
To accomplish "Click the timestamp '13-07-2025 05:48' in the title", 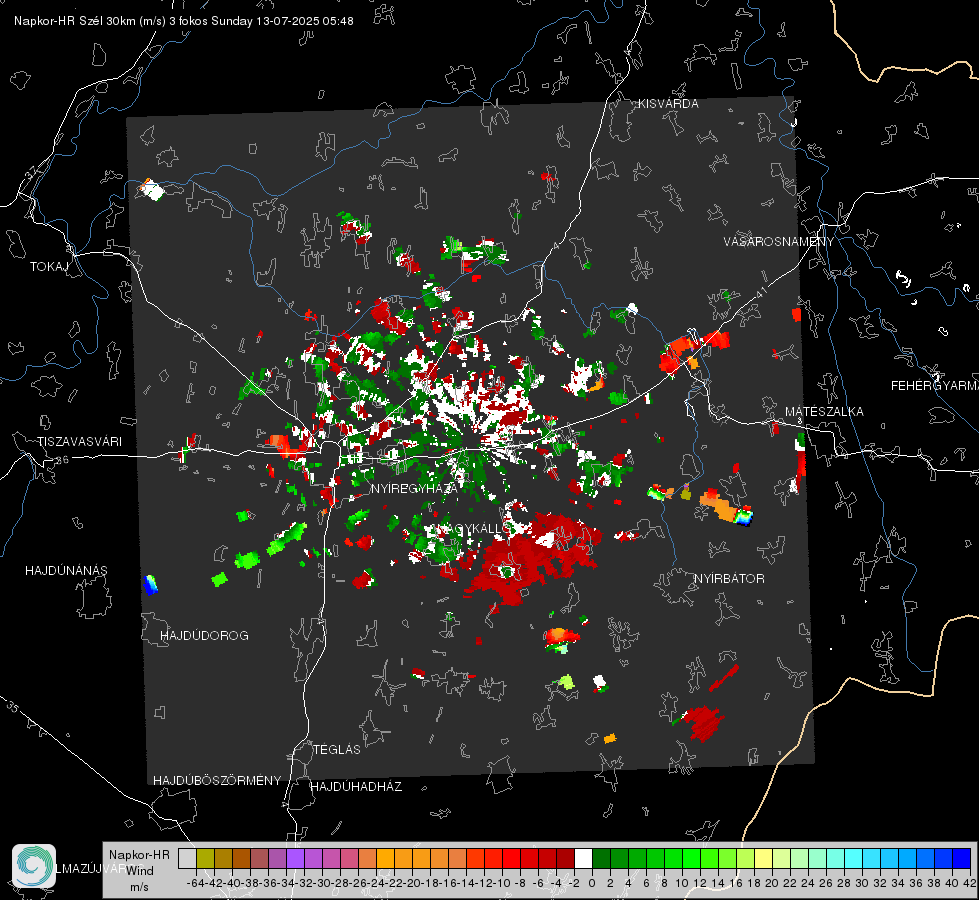I will 305,21.
